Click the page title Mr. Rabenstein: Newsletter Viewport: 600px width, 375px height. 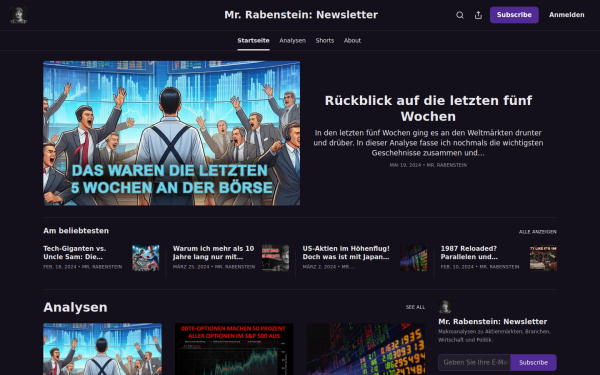point(301,15)
